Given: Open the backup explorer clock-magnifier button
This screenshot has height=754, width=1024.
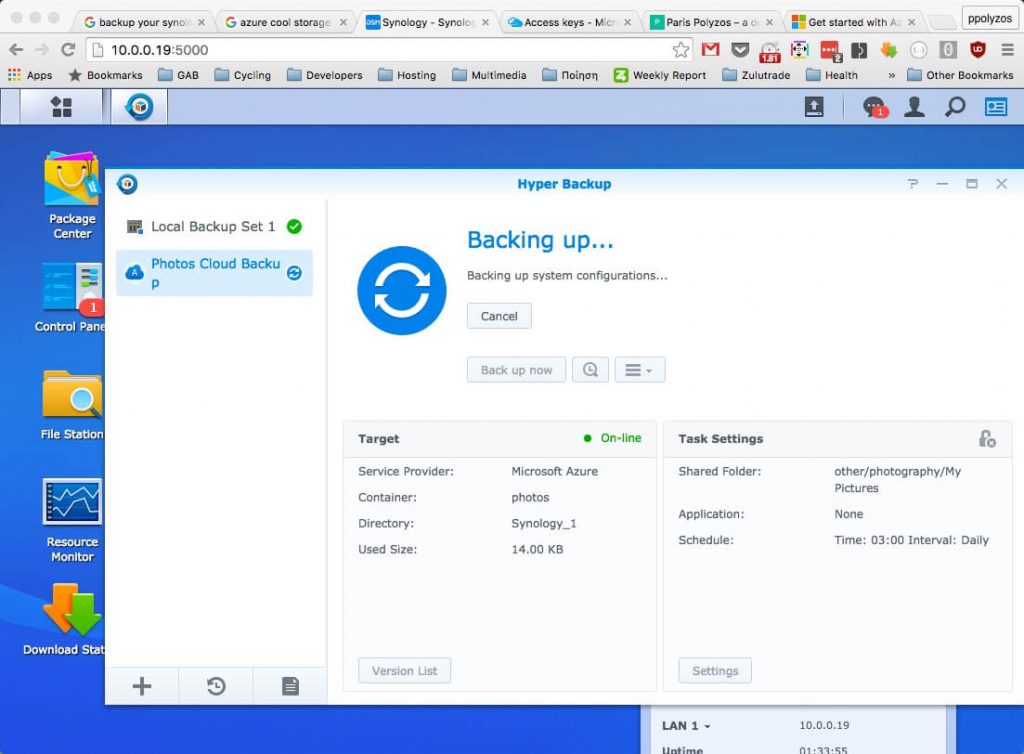Looking at the screenshot, I should 590,370.
